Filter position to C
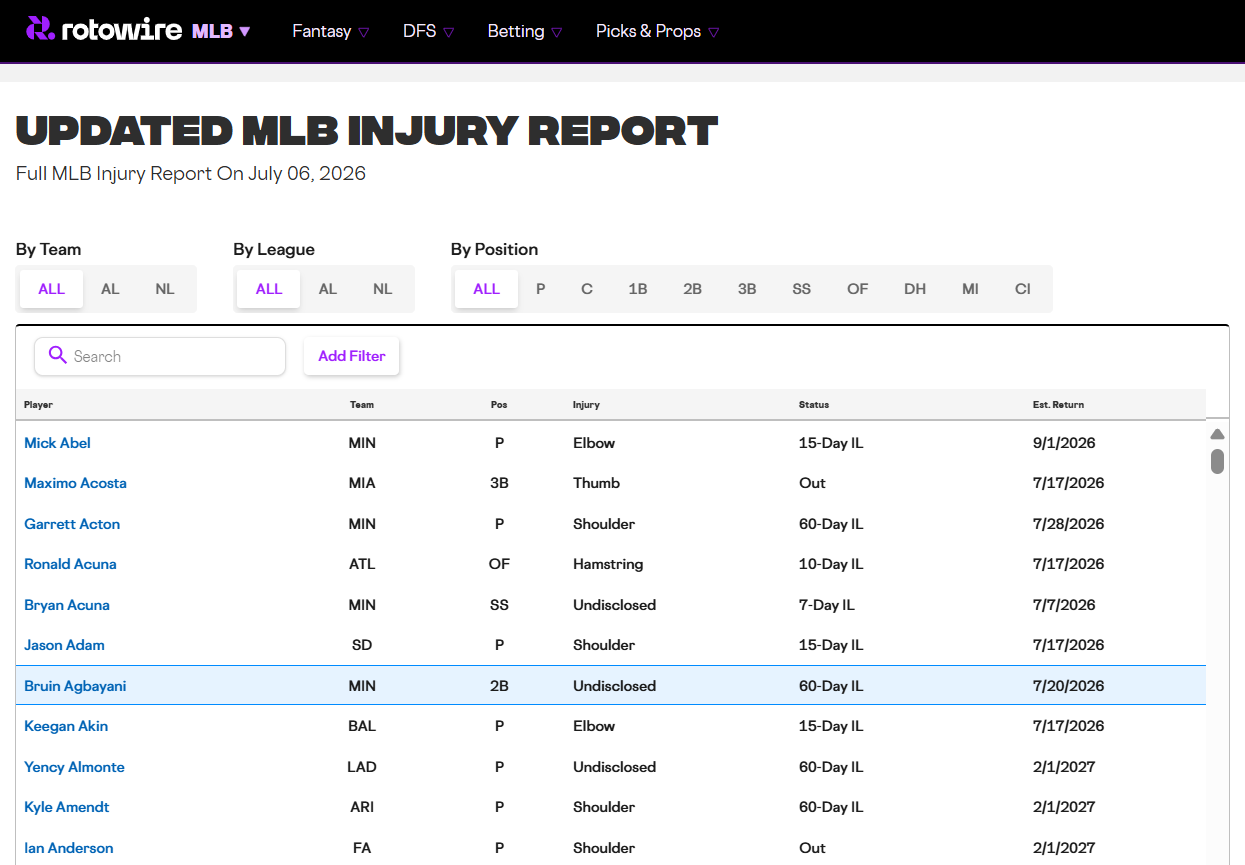Image resolution: width=1245 pixels, height=865 pixels. pos(587,289)
